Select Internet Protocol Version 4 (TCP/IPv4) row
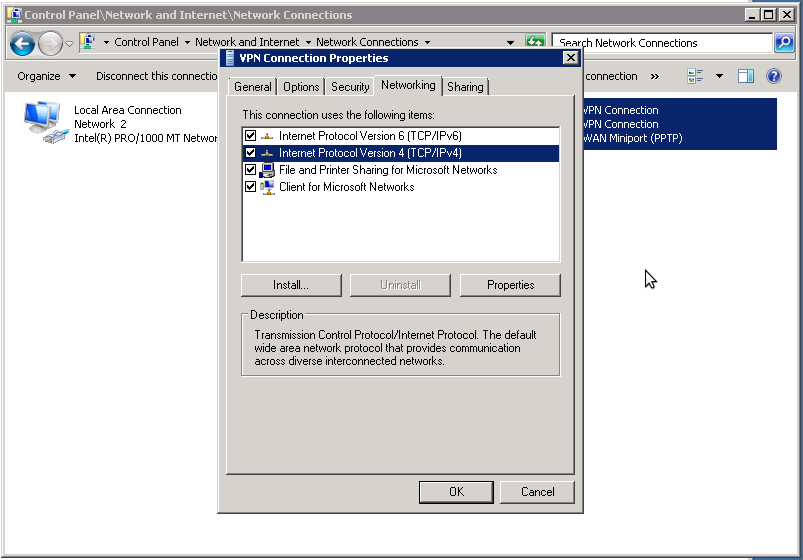This screenshot has height=560, width=803. pos(400,153)
